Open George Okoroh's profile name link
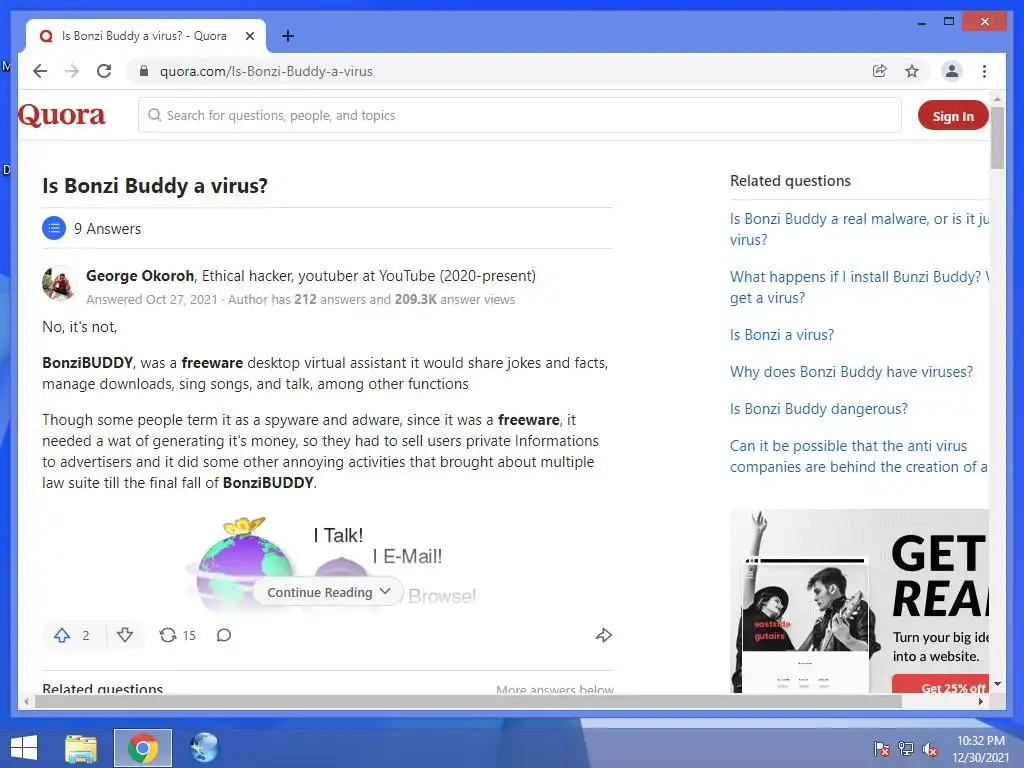 pyautogui.click(x=140, y=276)
